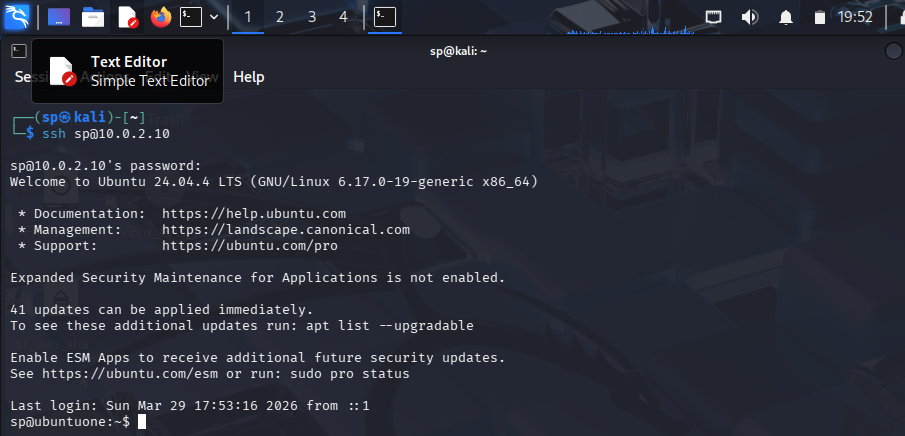Click the terminal cursor block
Screen dimensions: 905x436
pos(142,422)
